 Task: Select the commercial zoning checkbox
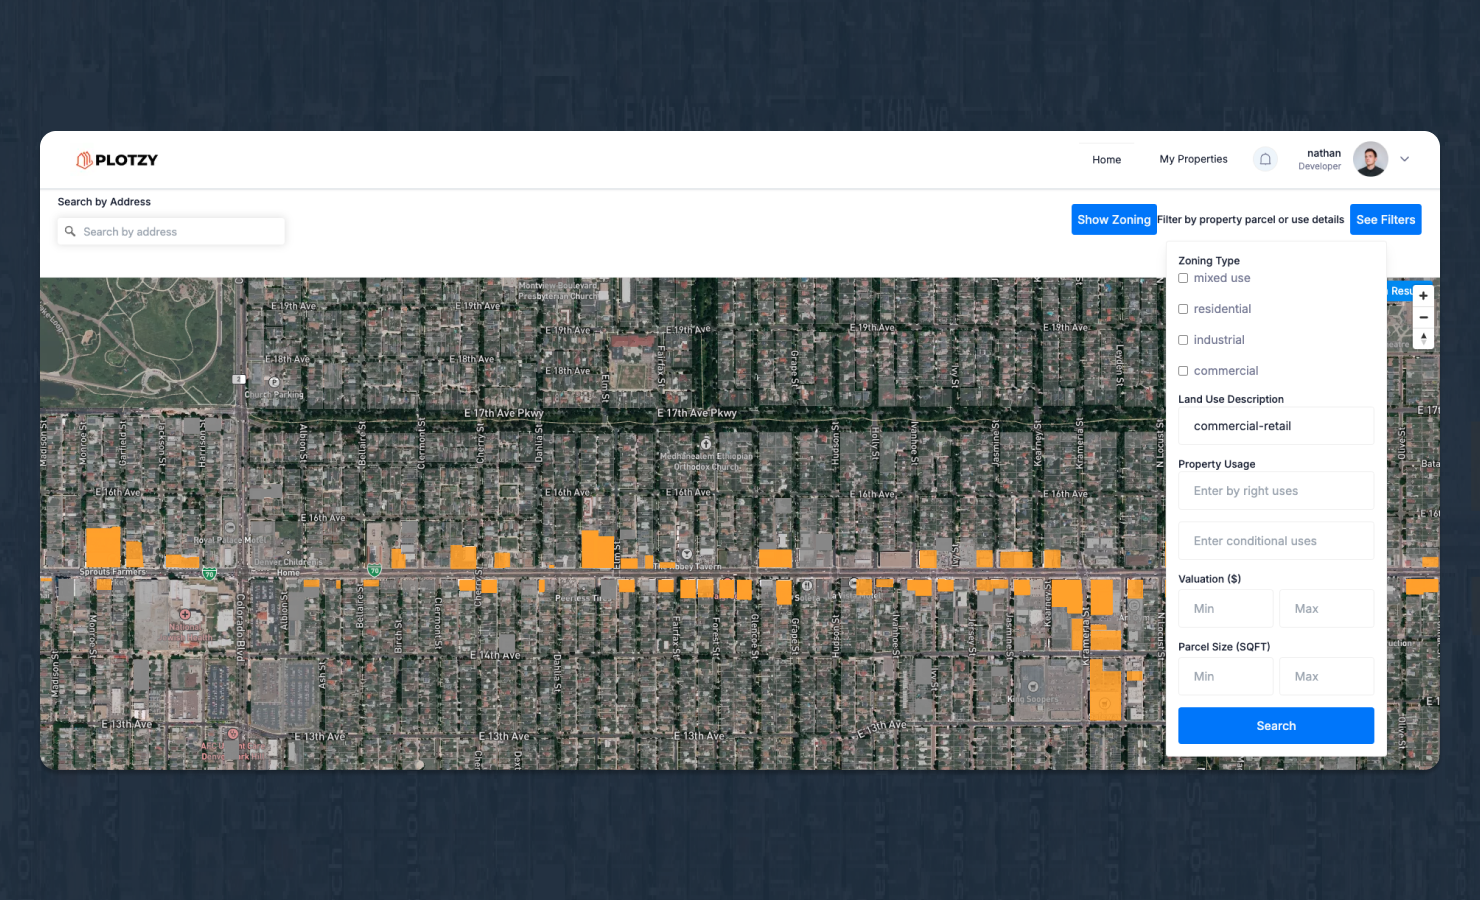click(x=1183, y=371)
